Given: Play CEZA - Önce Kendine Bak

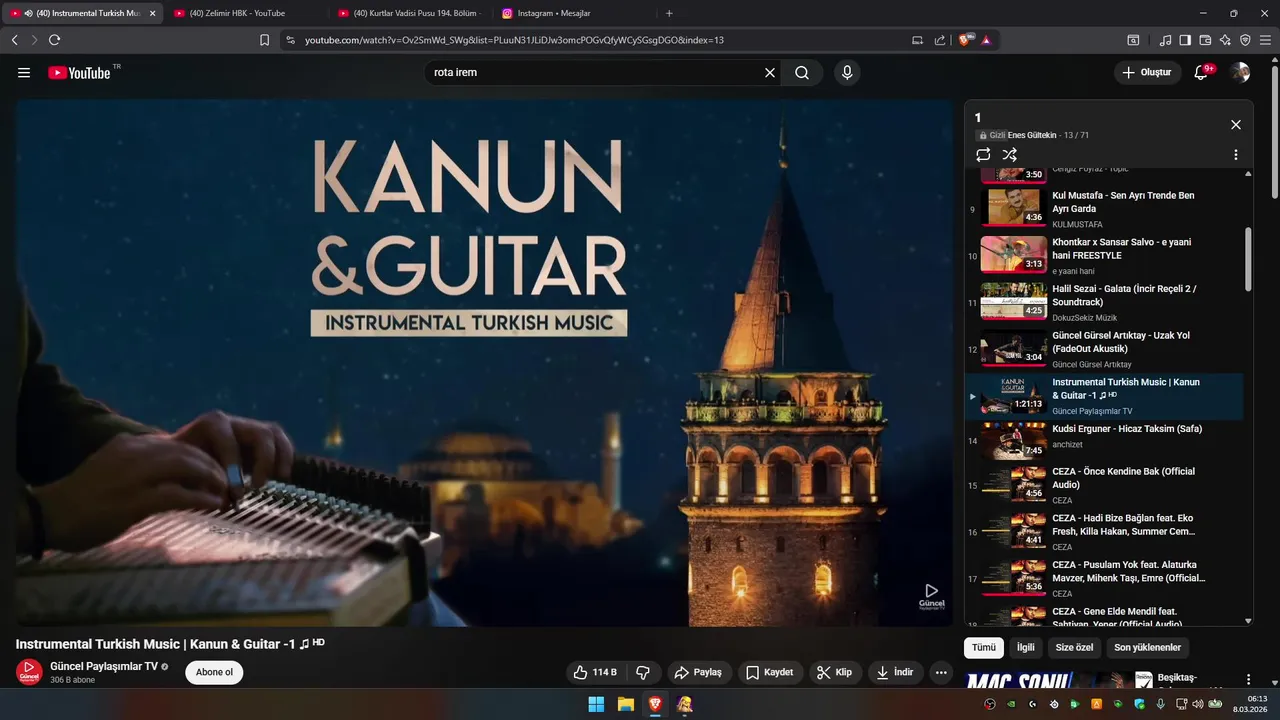Looking at the screenshot, I should (1104, 485).
